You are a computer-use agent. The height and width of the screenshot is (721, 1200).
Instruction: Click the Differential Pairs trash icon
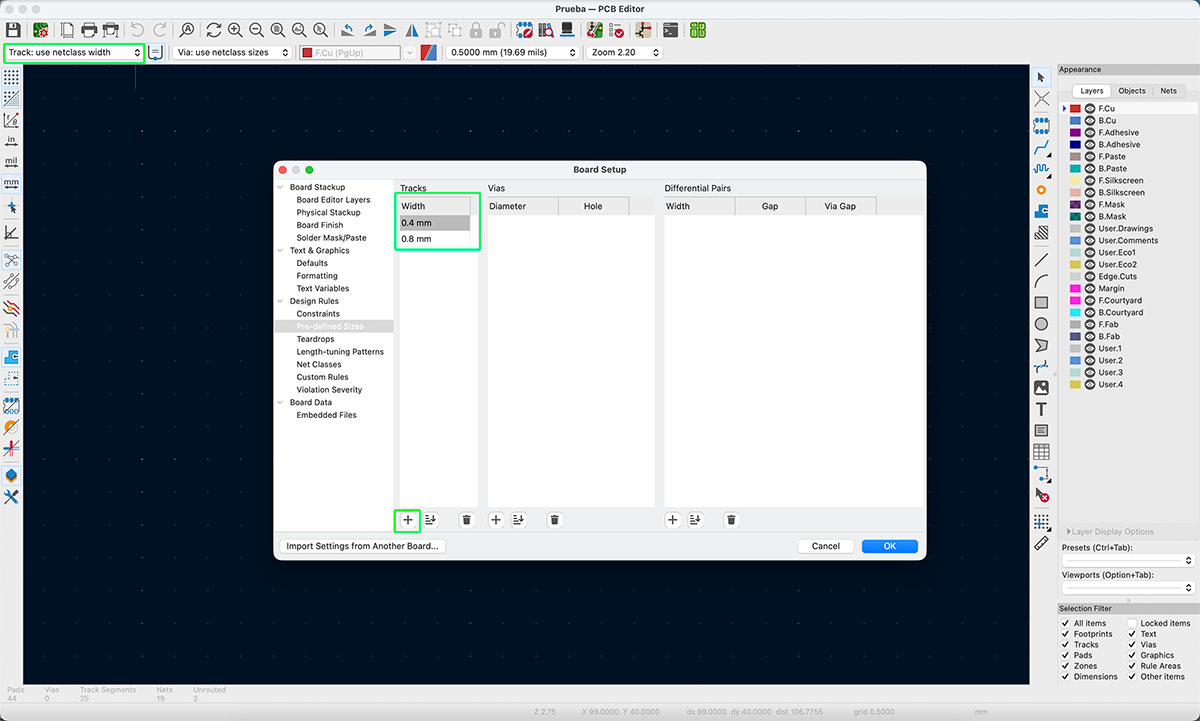pos(731,520)
